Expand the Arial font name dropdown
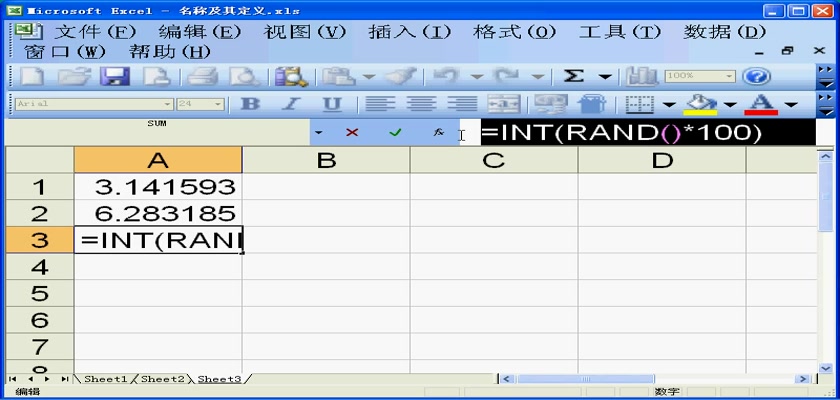840x400 pixels. [x=167, y=104]
